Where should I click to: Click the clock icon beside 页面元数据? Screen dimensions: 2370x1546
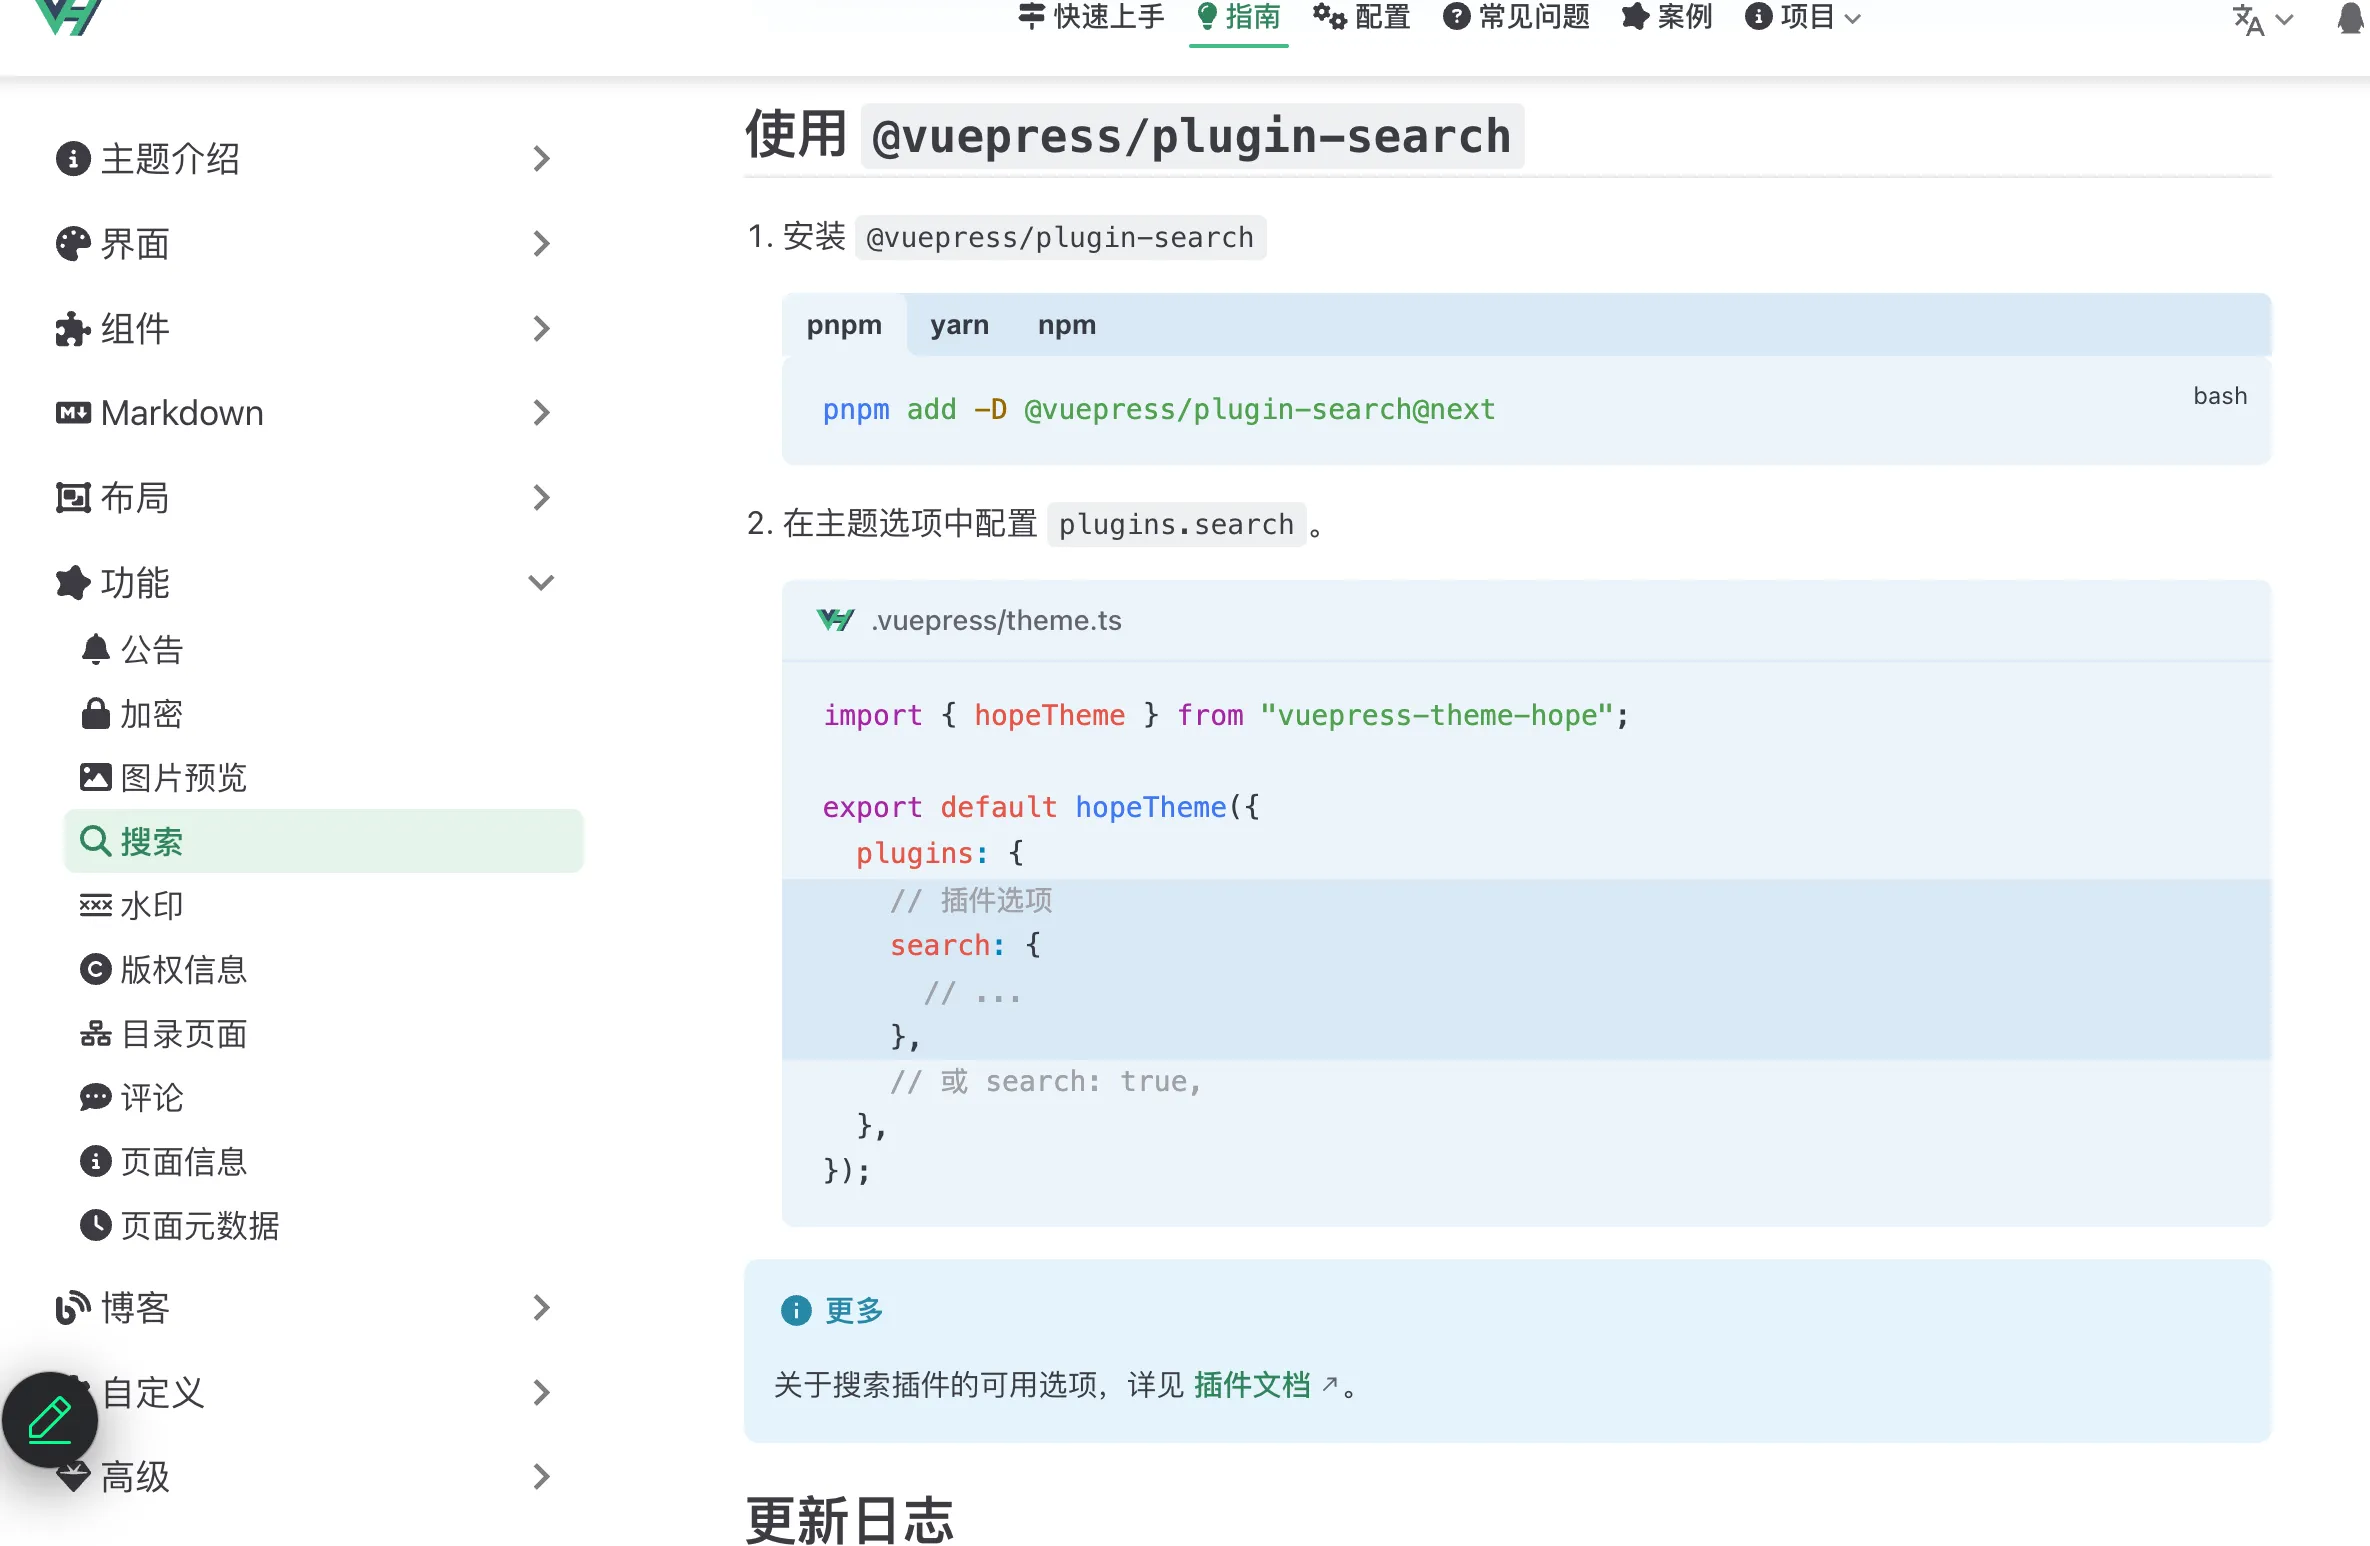point(95,1225)
